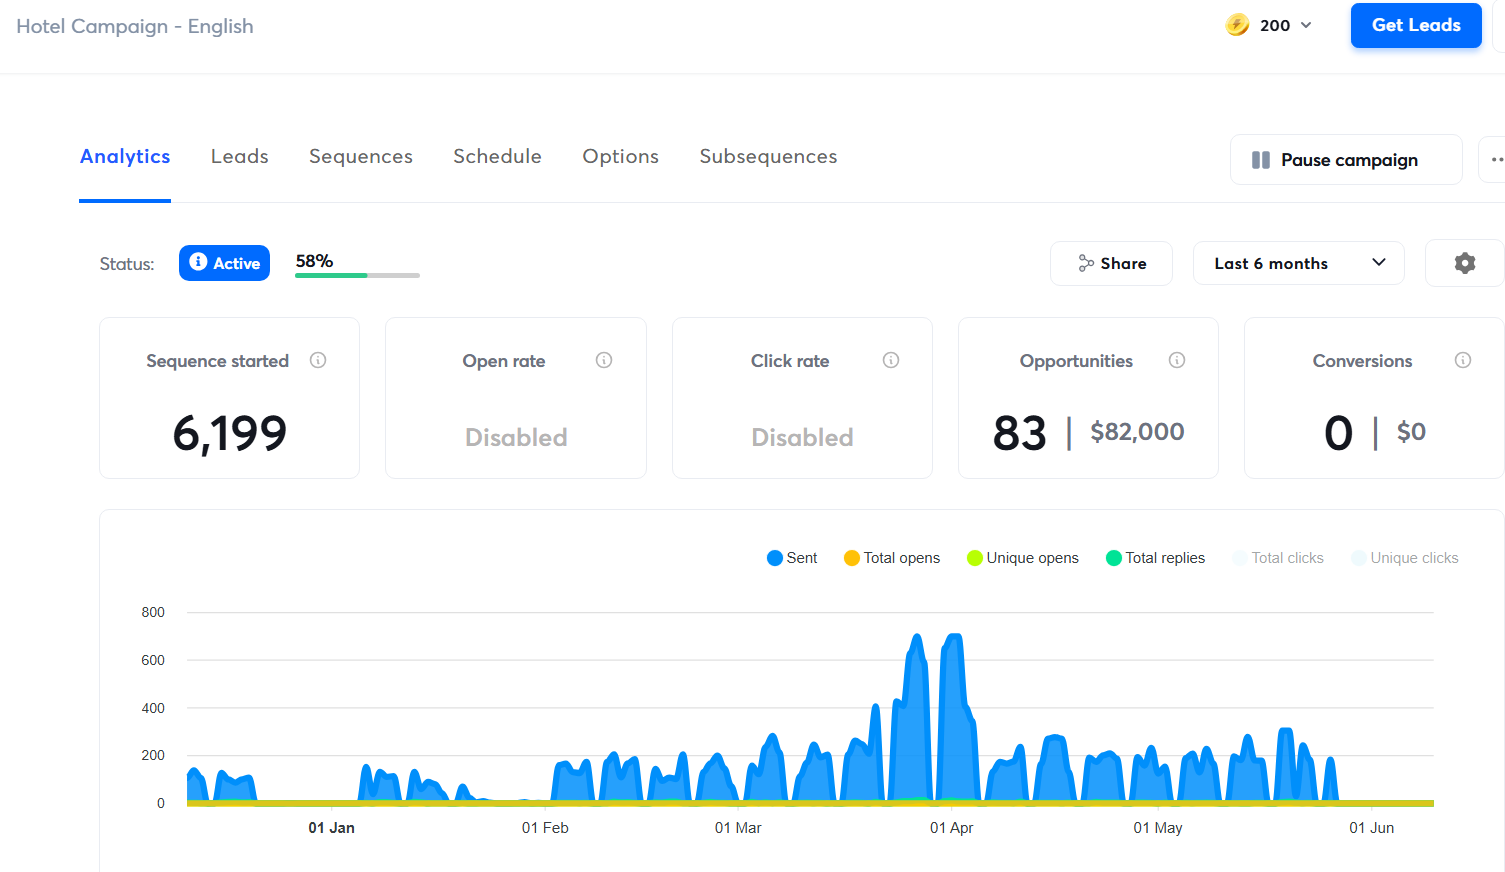Screen dimensions: 1505x872
Task: Expand the 200 credits dropdown chevron
Action: pos(1306,25)
